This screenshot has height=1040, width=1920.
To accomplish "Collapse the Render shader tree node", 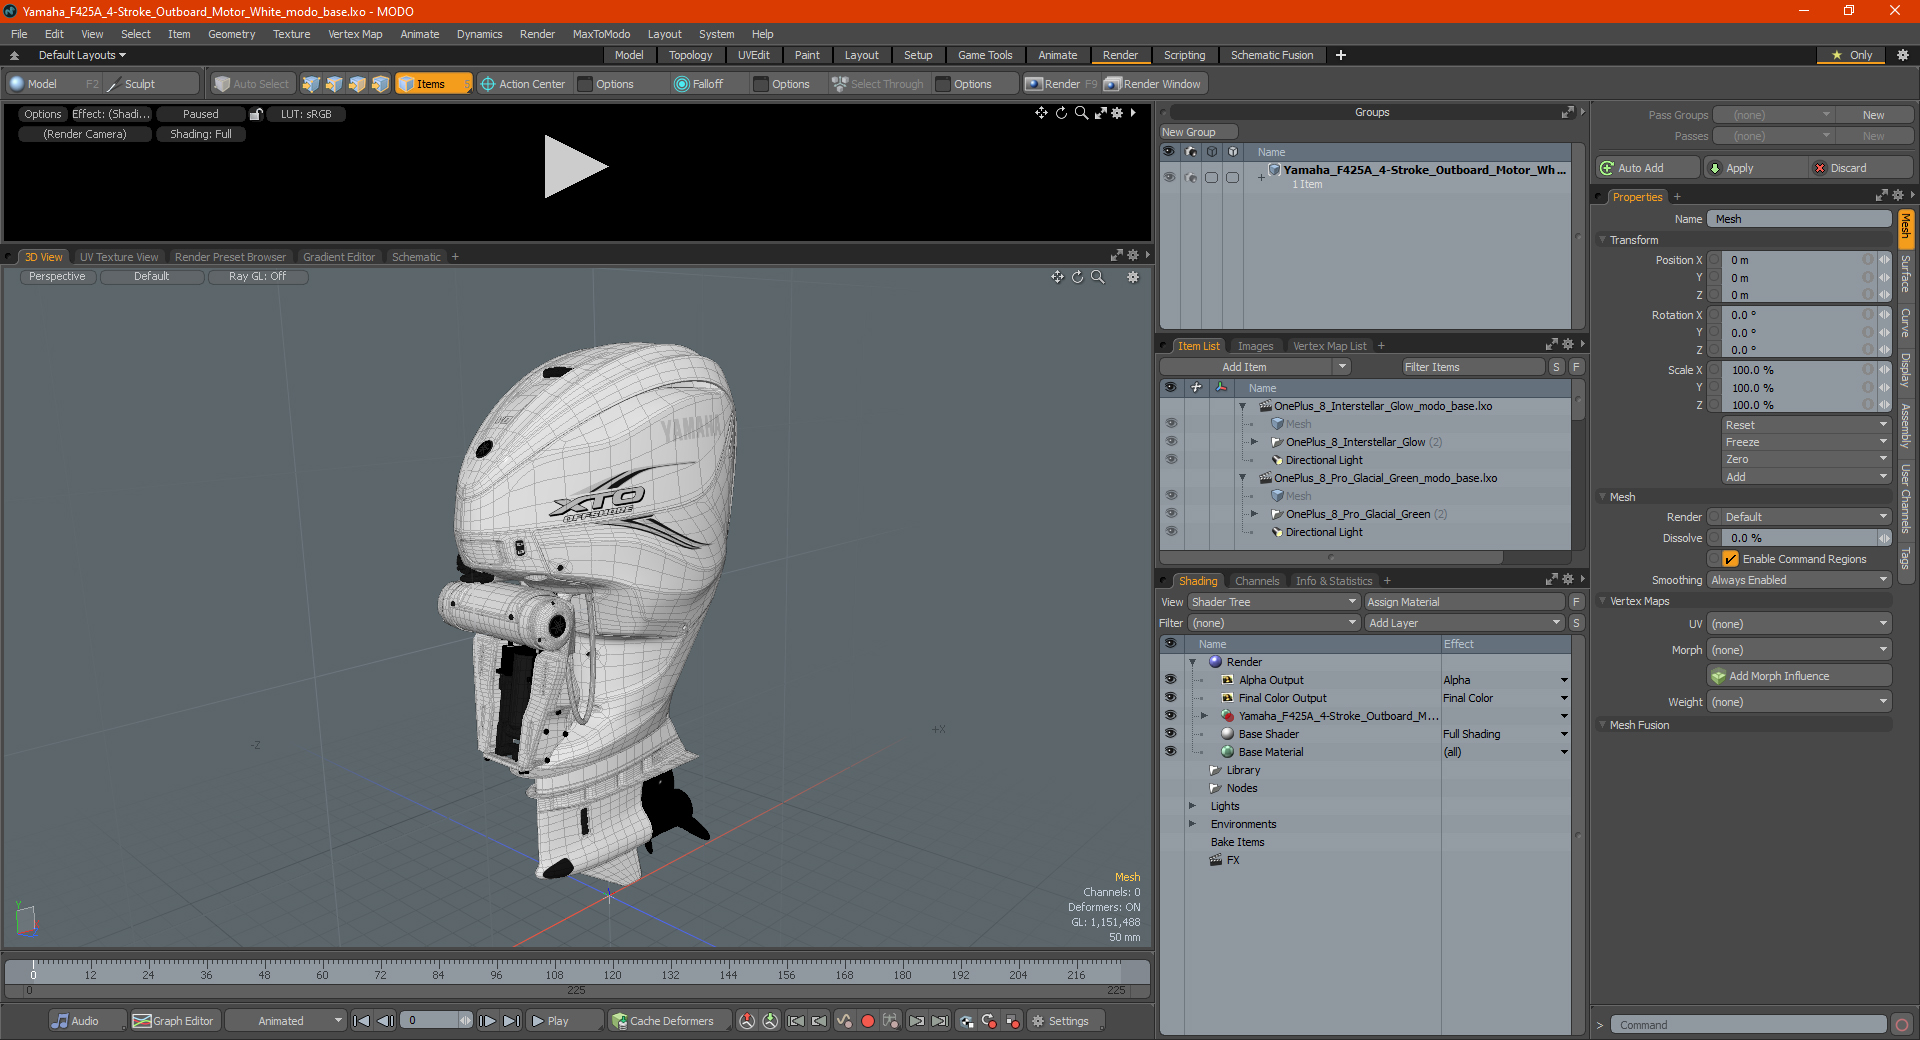I will 1192,662.
